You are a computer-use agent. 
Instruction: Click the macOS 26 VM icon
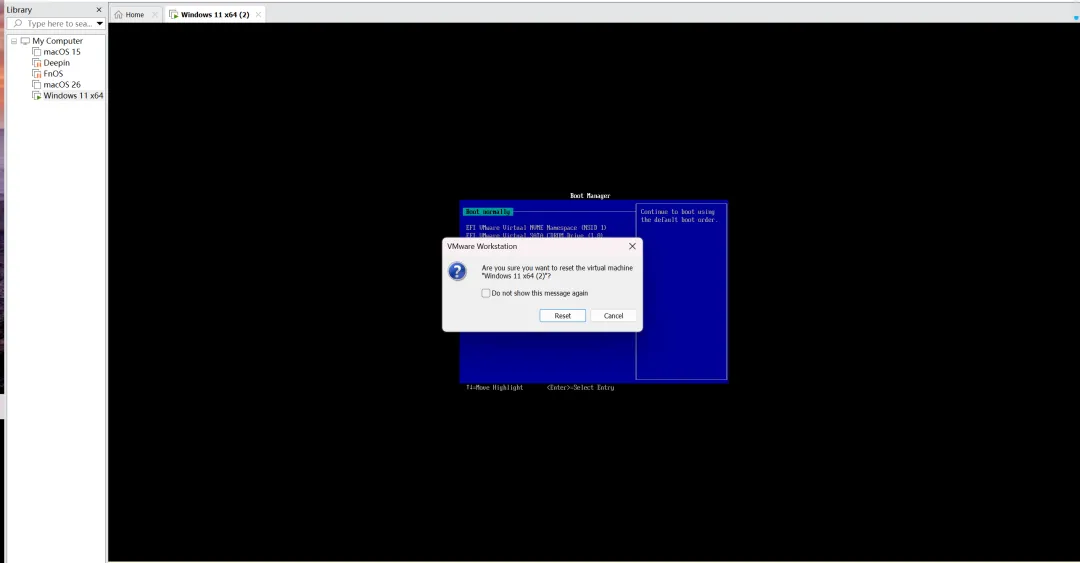pos(37,85)
